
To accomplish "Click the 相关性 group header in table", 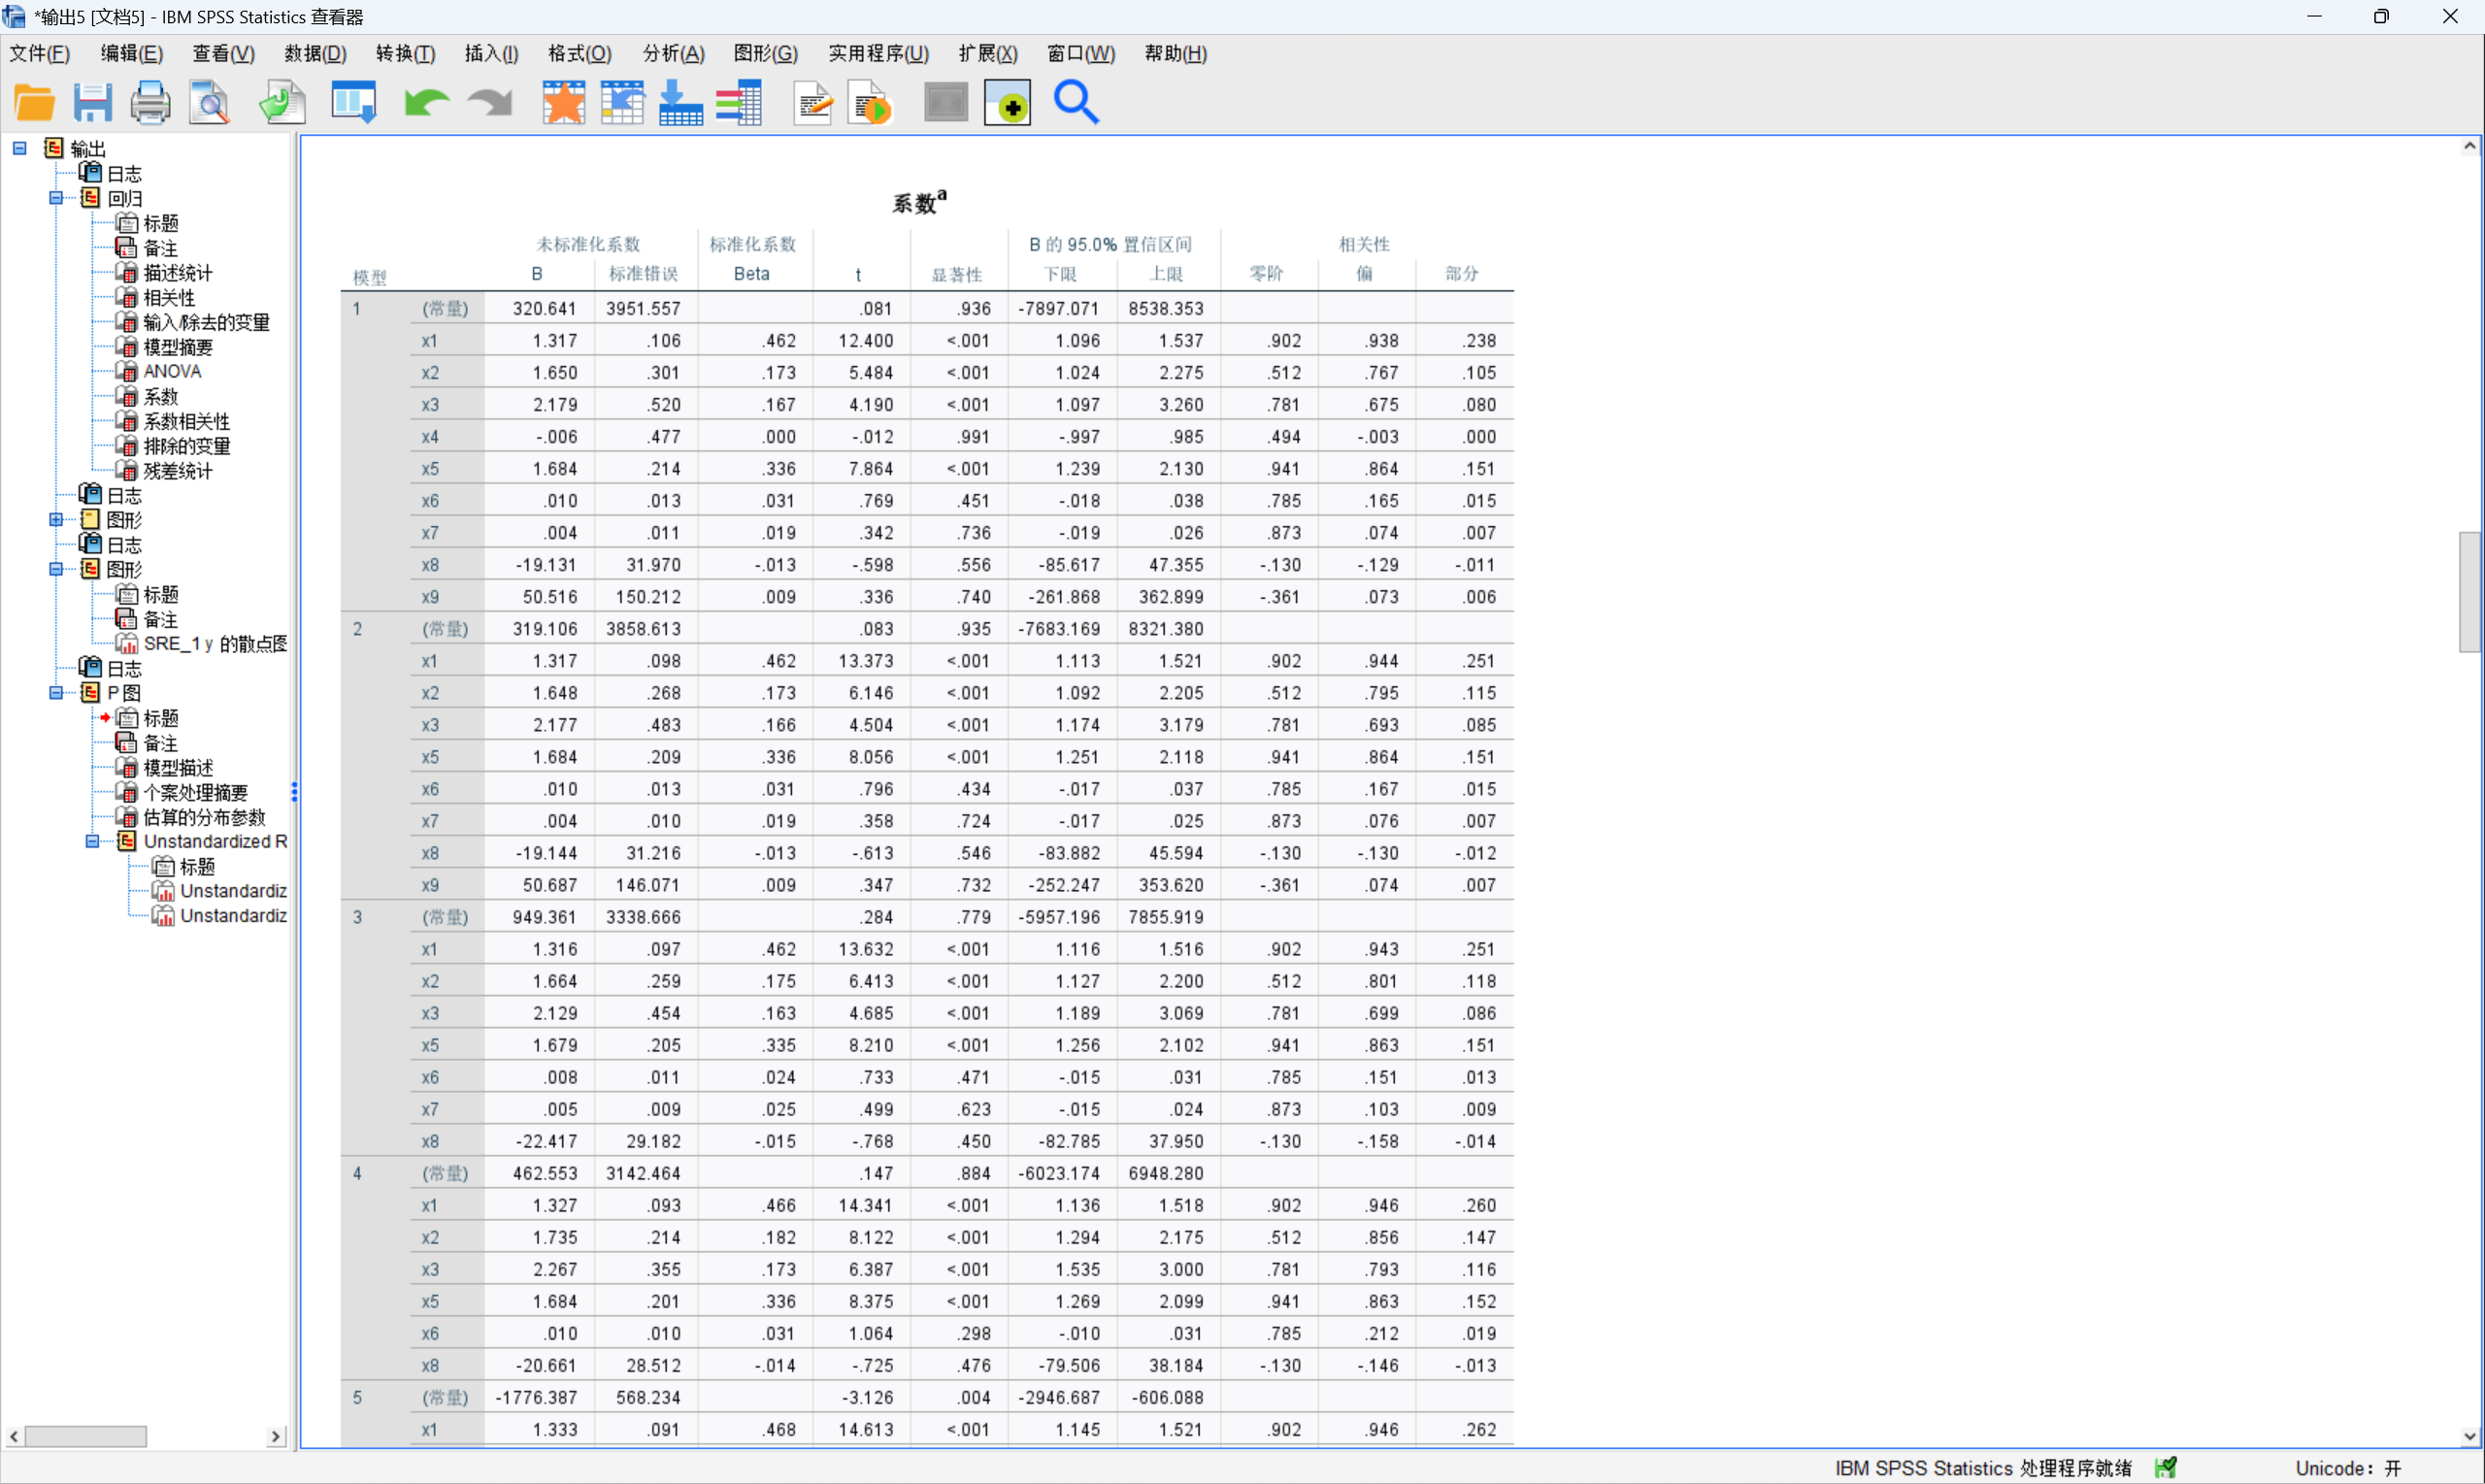I will coord(1364,244).
